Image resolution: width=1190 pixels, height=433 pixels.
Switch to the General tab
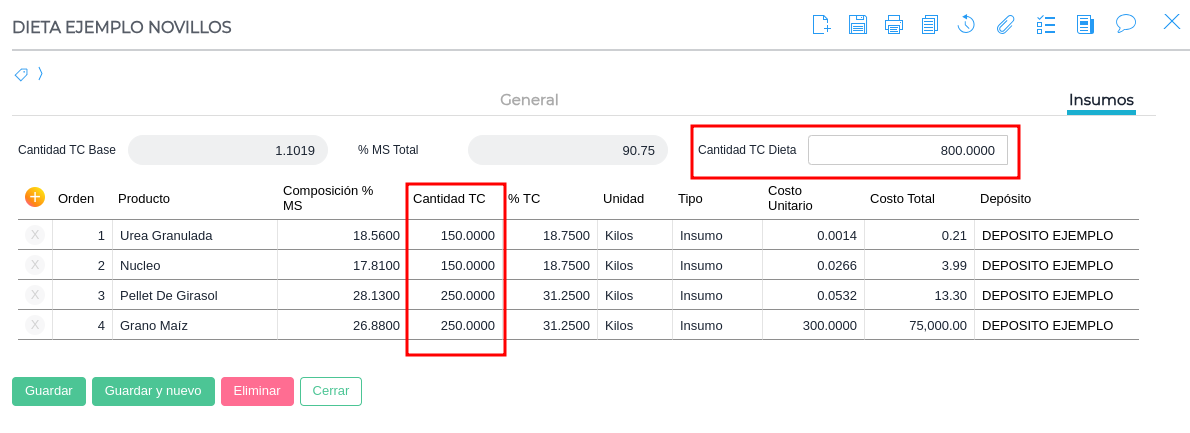click(529, 100)
